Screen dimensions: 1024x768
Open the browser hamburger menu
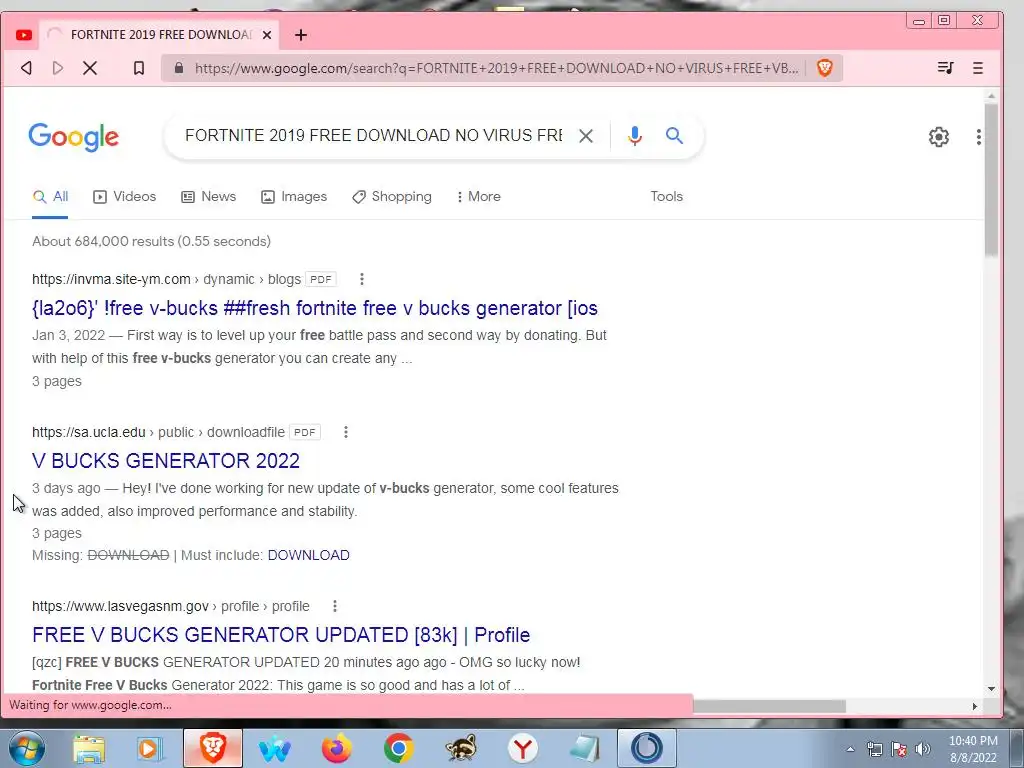978,68
